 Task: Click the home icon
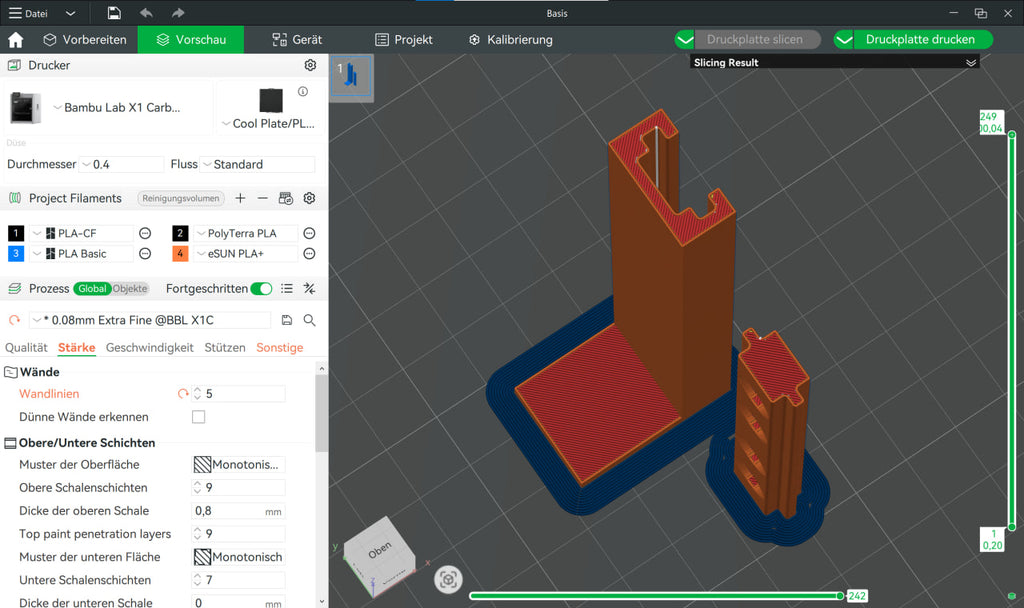pos(16,40)
